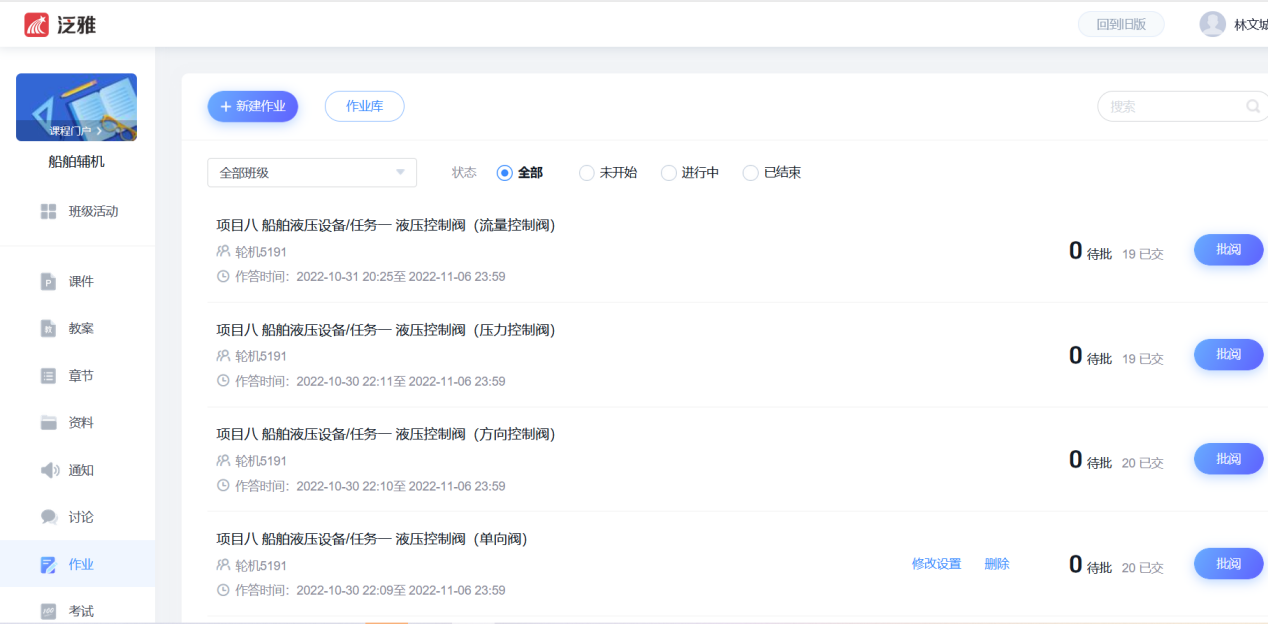Screen dimensions: 1268x624
Task: Click into the 搜索 input field
Action: (1172, 106)
